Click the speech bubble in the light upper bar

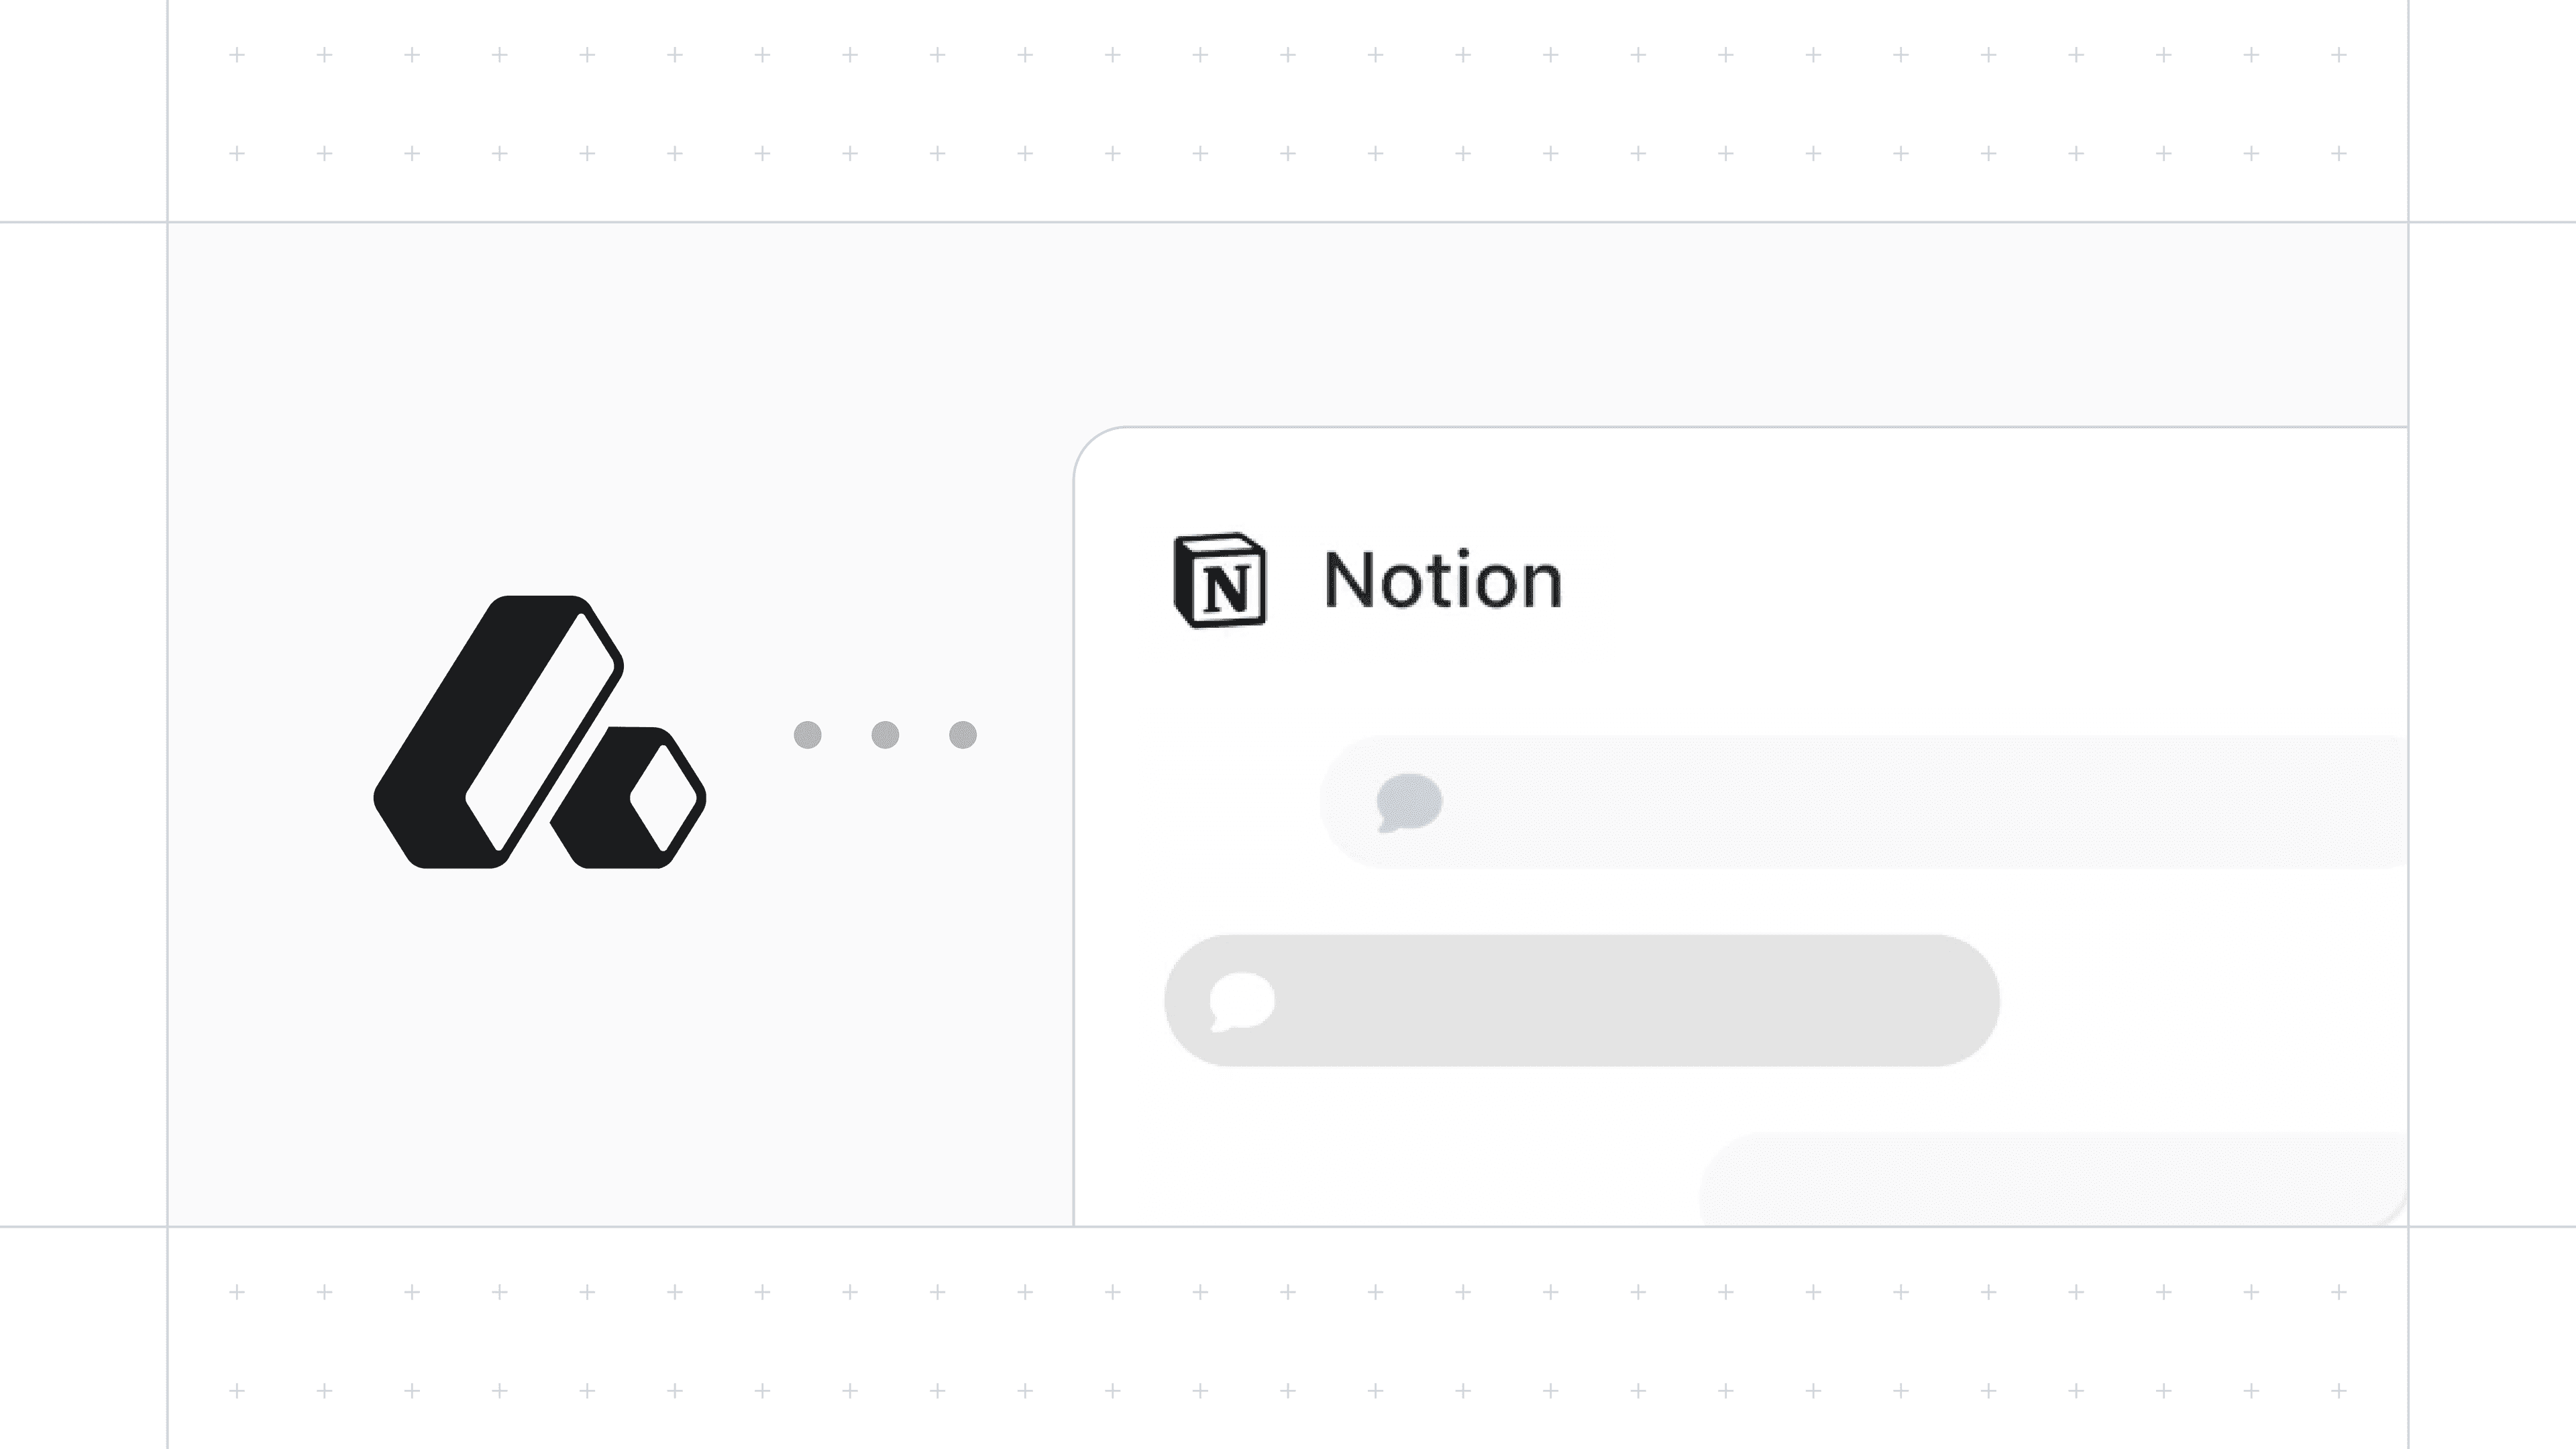[1409, 802]
